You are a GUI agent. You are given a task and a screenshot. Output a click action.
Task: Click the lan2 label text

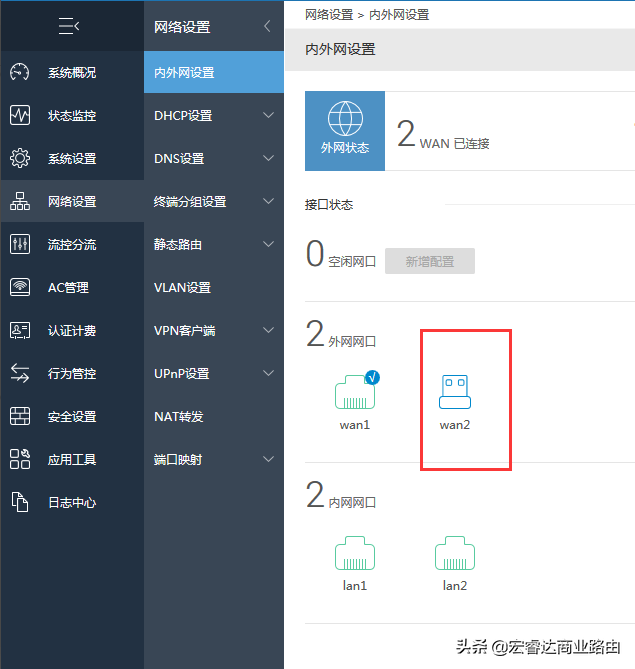pos(454,586)
